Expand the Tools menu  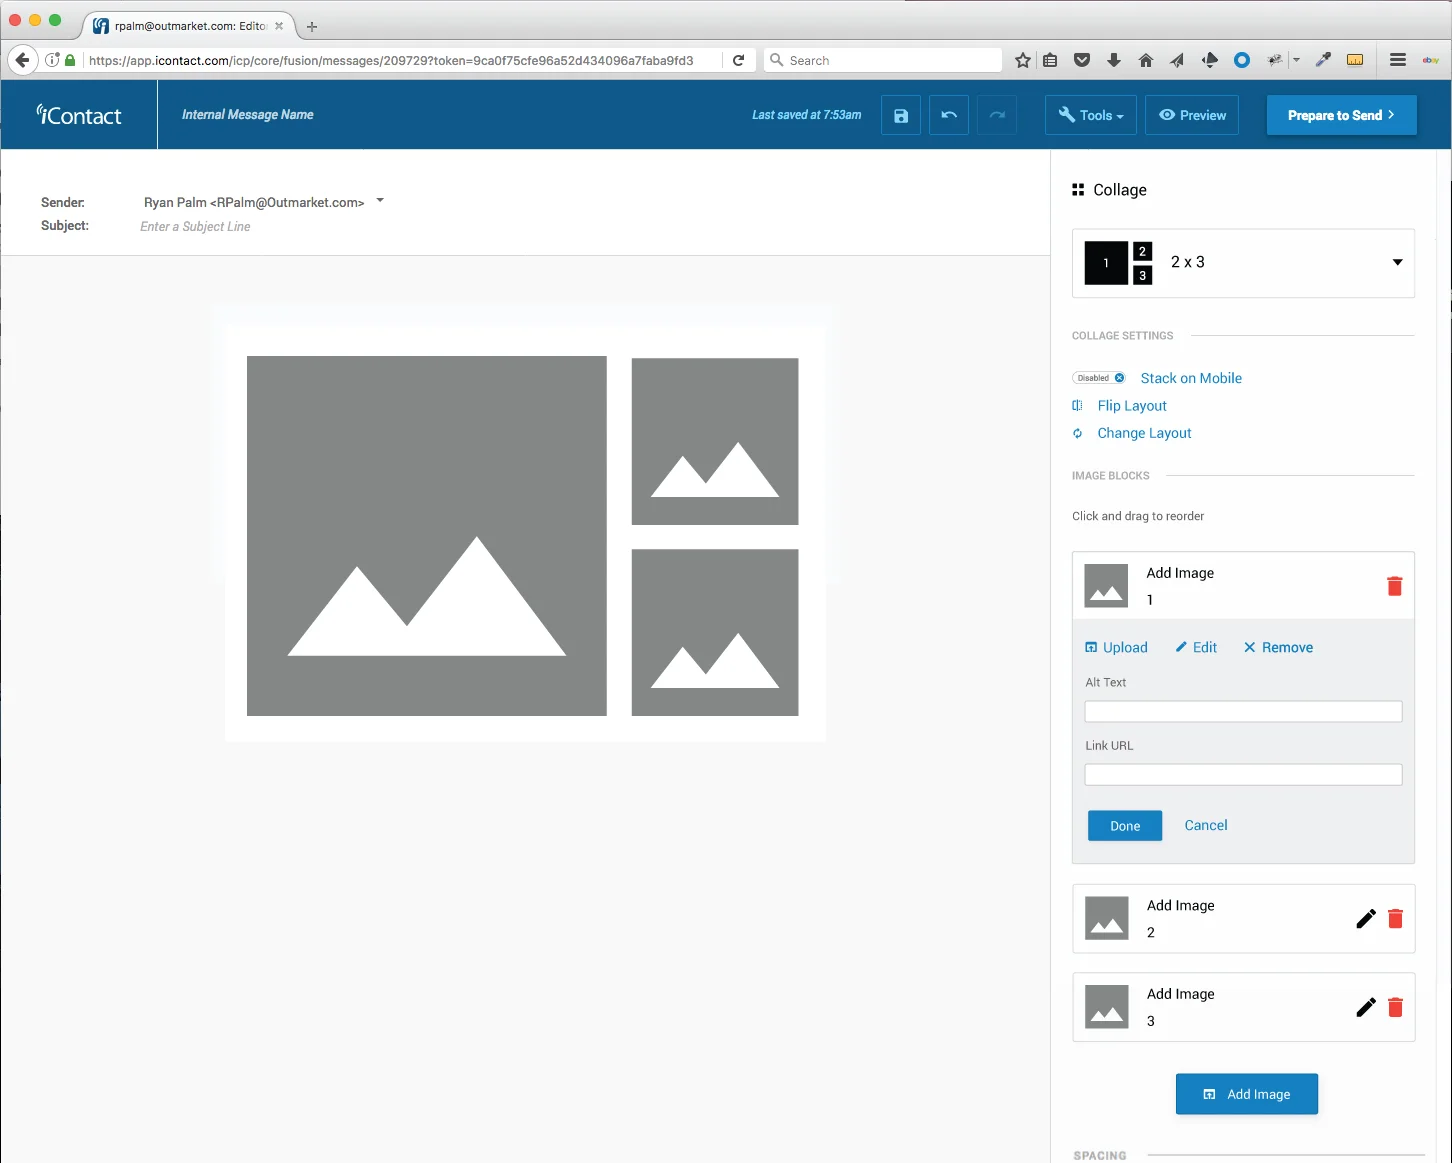point(1091,115)
